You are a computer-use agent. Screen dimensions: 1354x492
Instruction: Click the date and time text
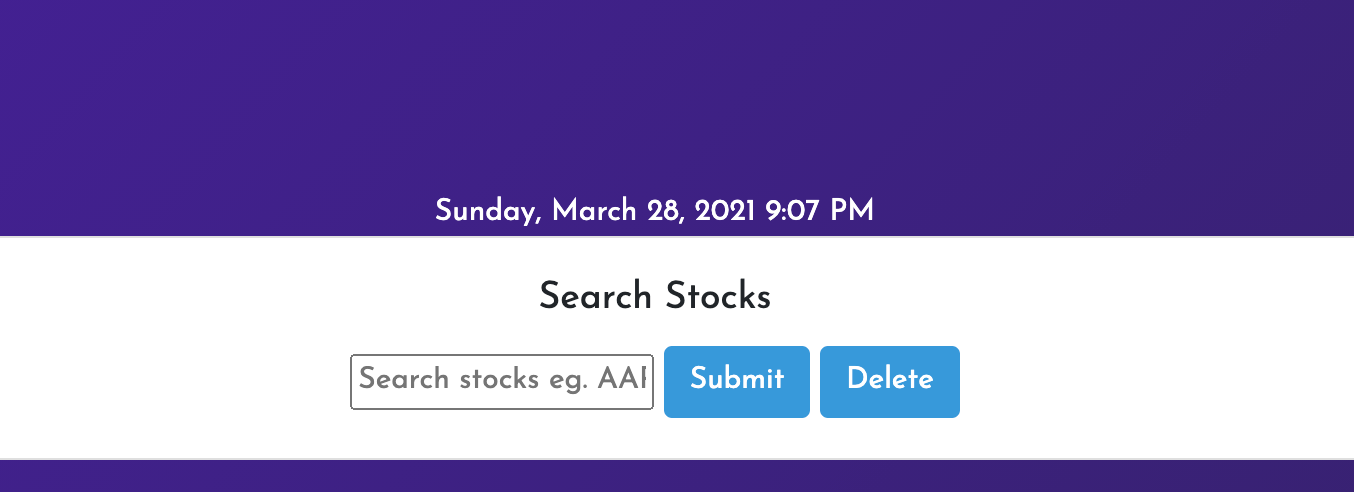tap(654, 211)
